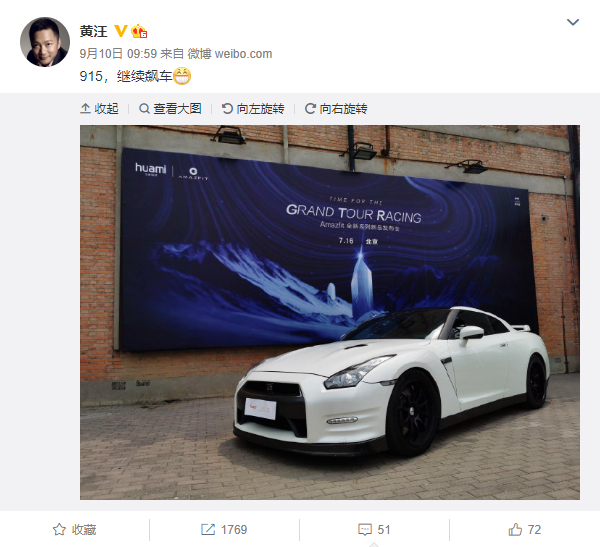Collapse the image with 收起
Viewport: 600px width, 547px height.
(99, 109)
